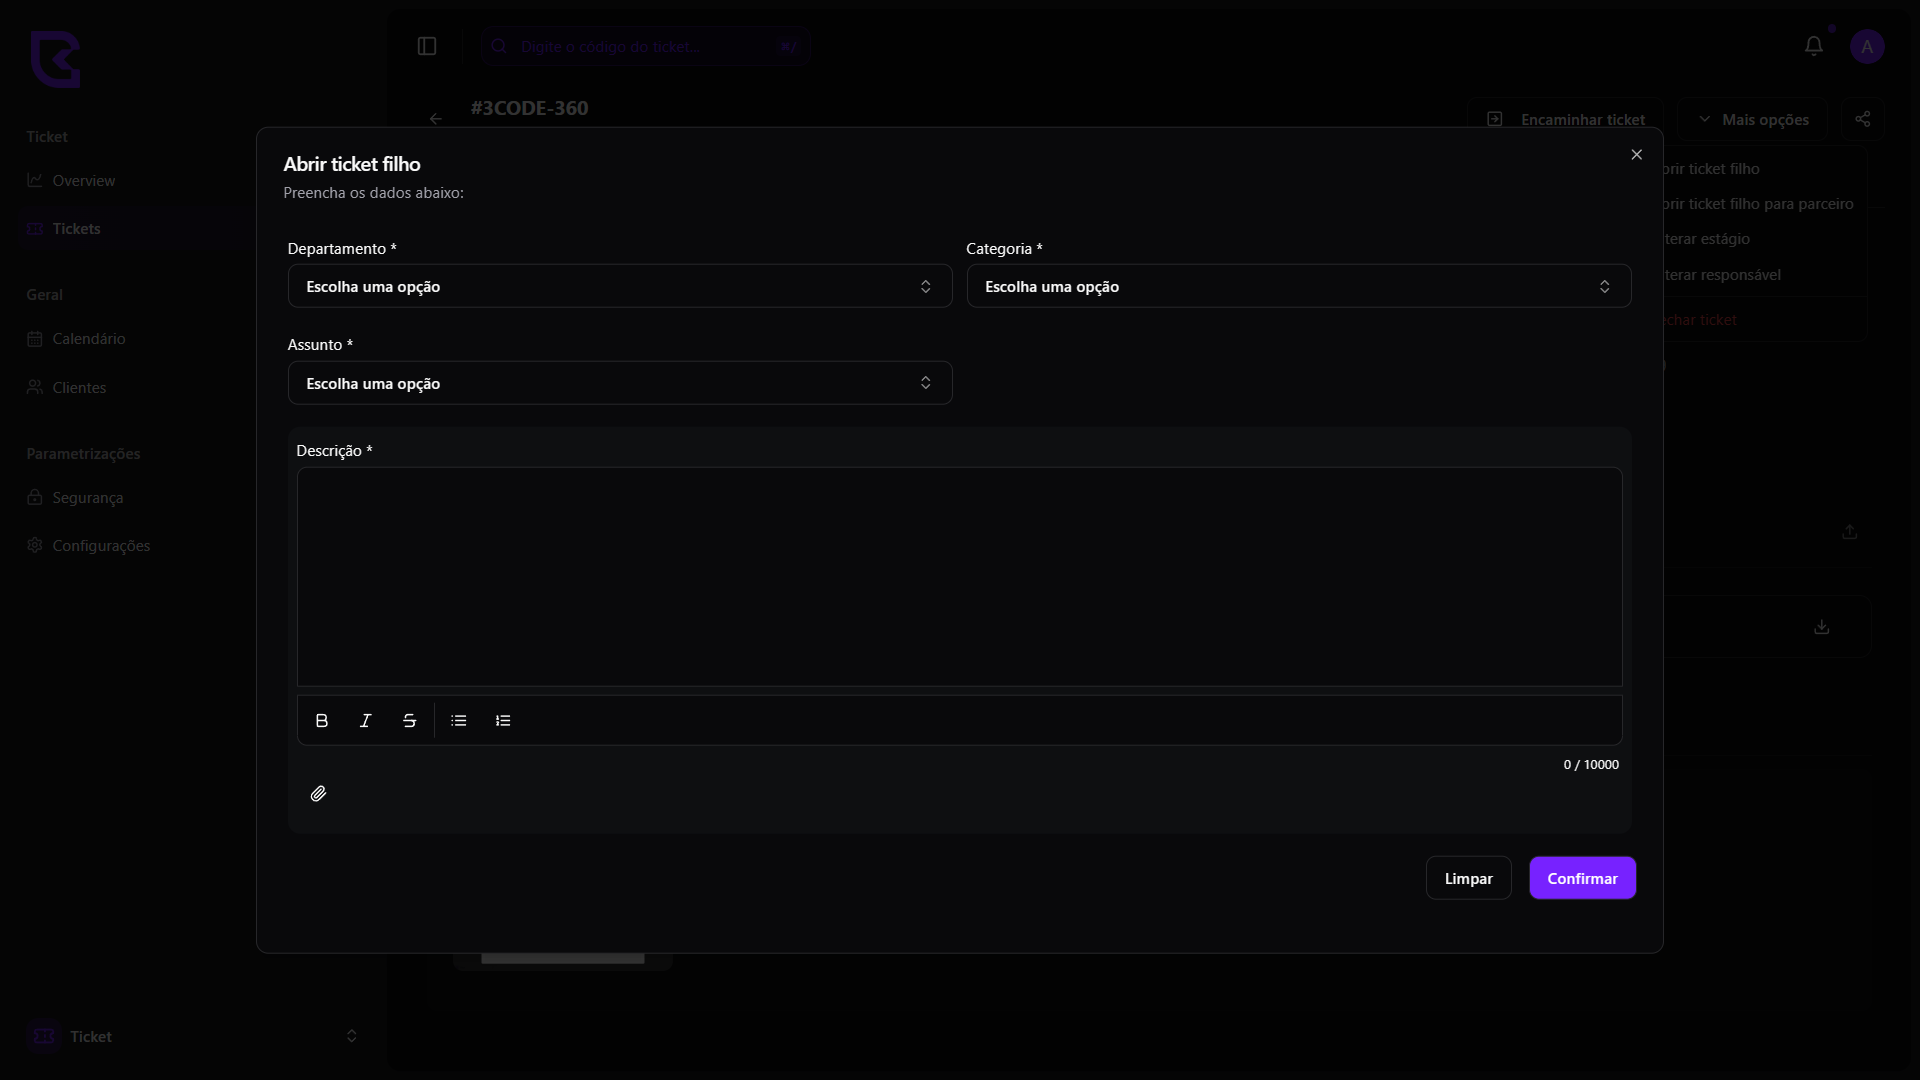This screenshot has width=1920, height=1080.
Task: Toggle bold formatting in description editor
Action: (x=322, y=721)
